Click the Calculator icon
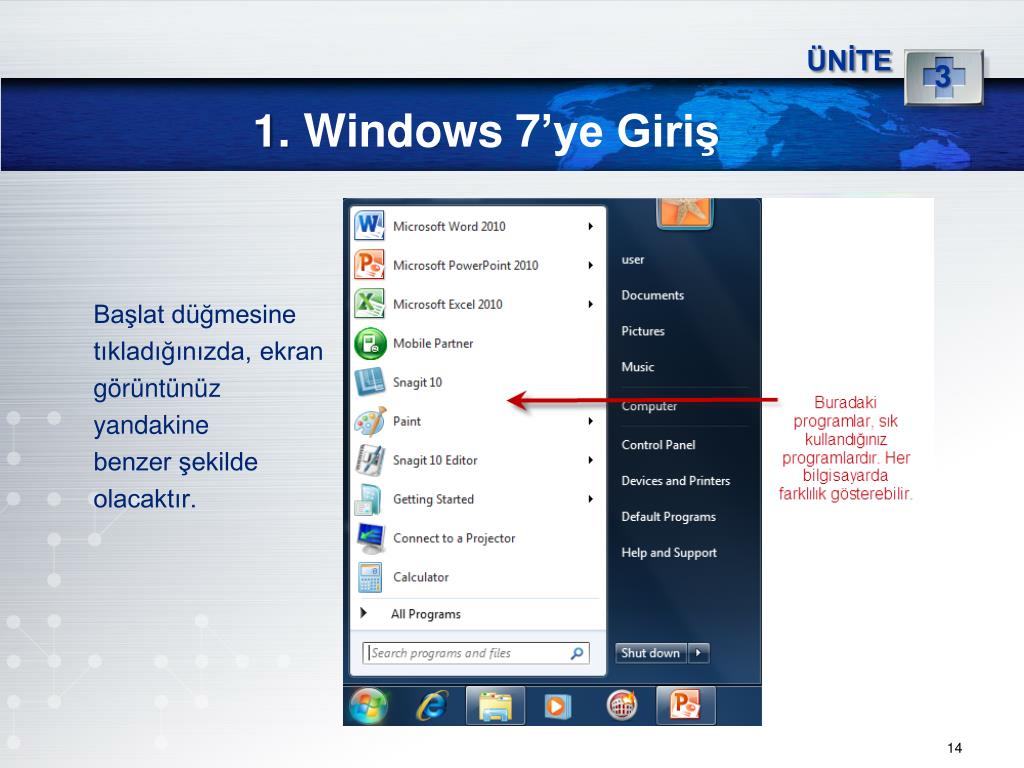This screenshot has width=1024, height=768. 370,577
